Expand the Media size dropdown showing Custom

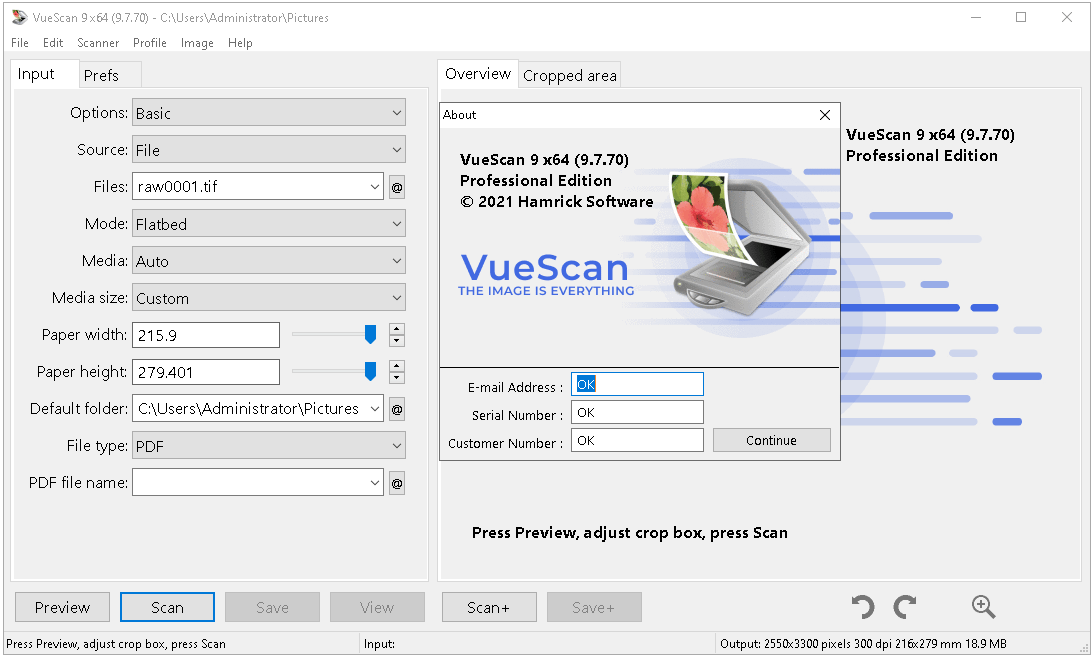click(x=269, y=297)
